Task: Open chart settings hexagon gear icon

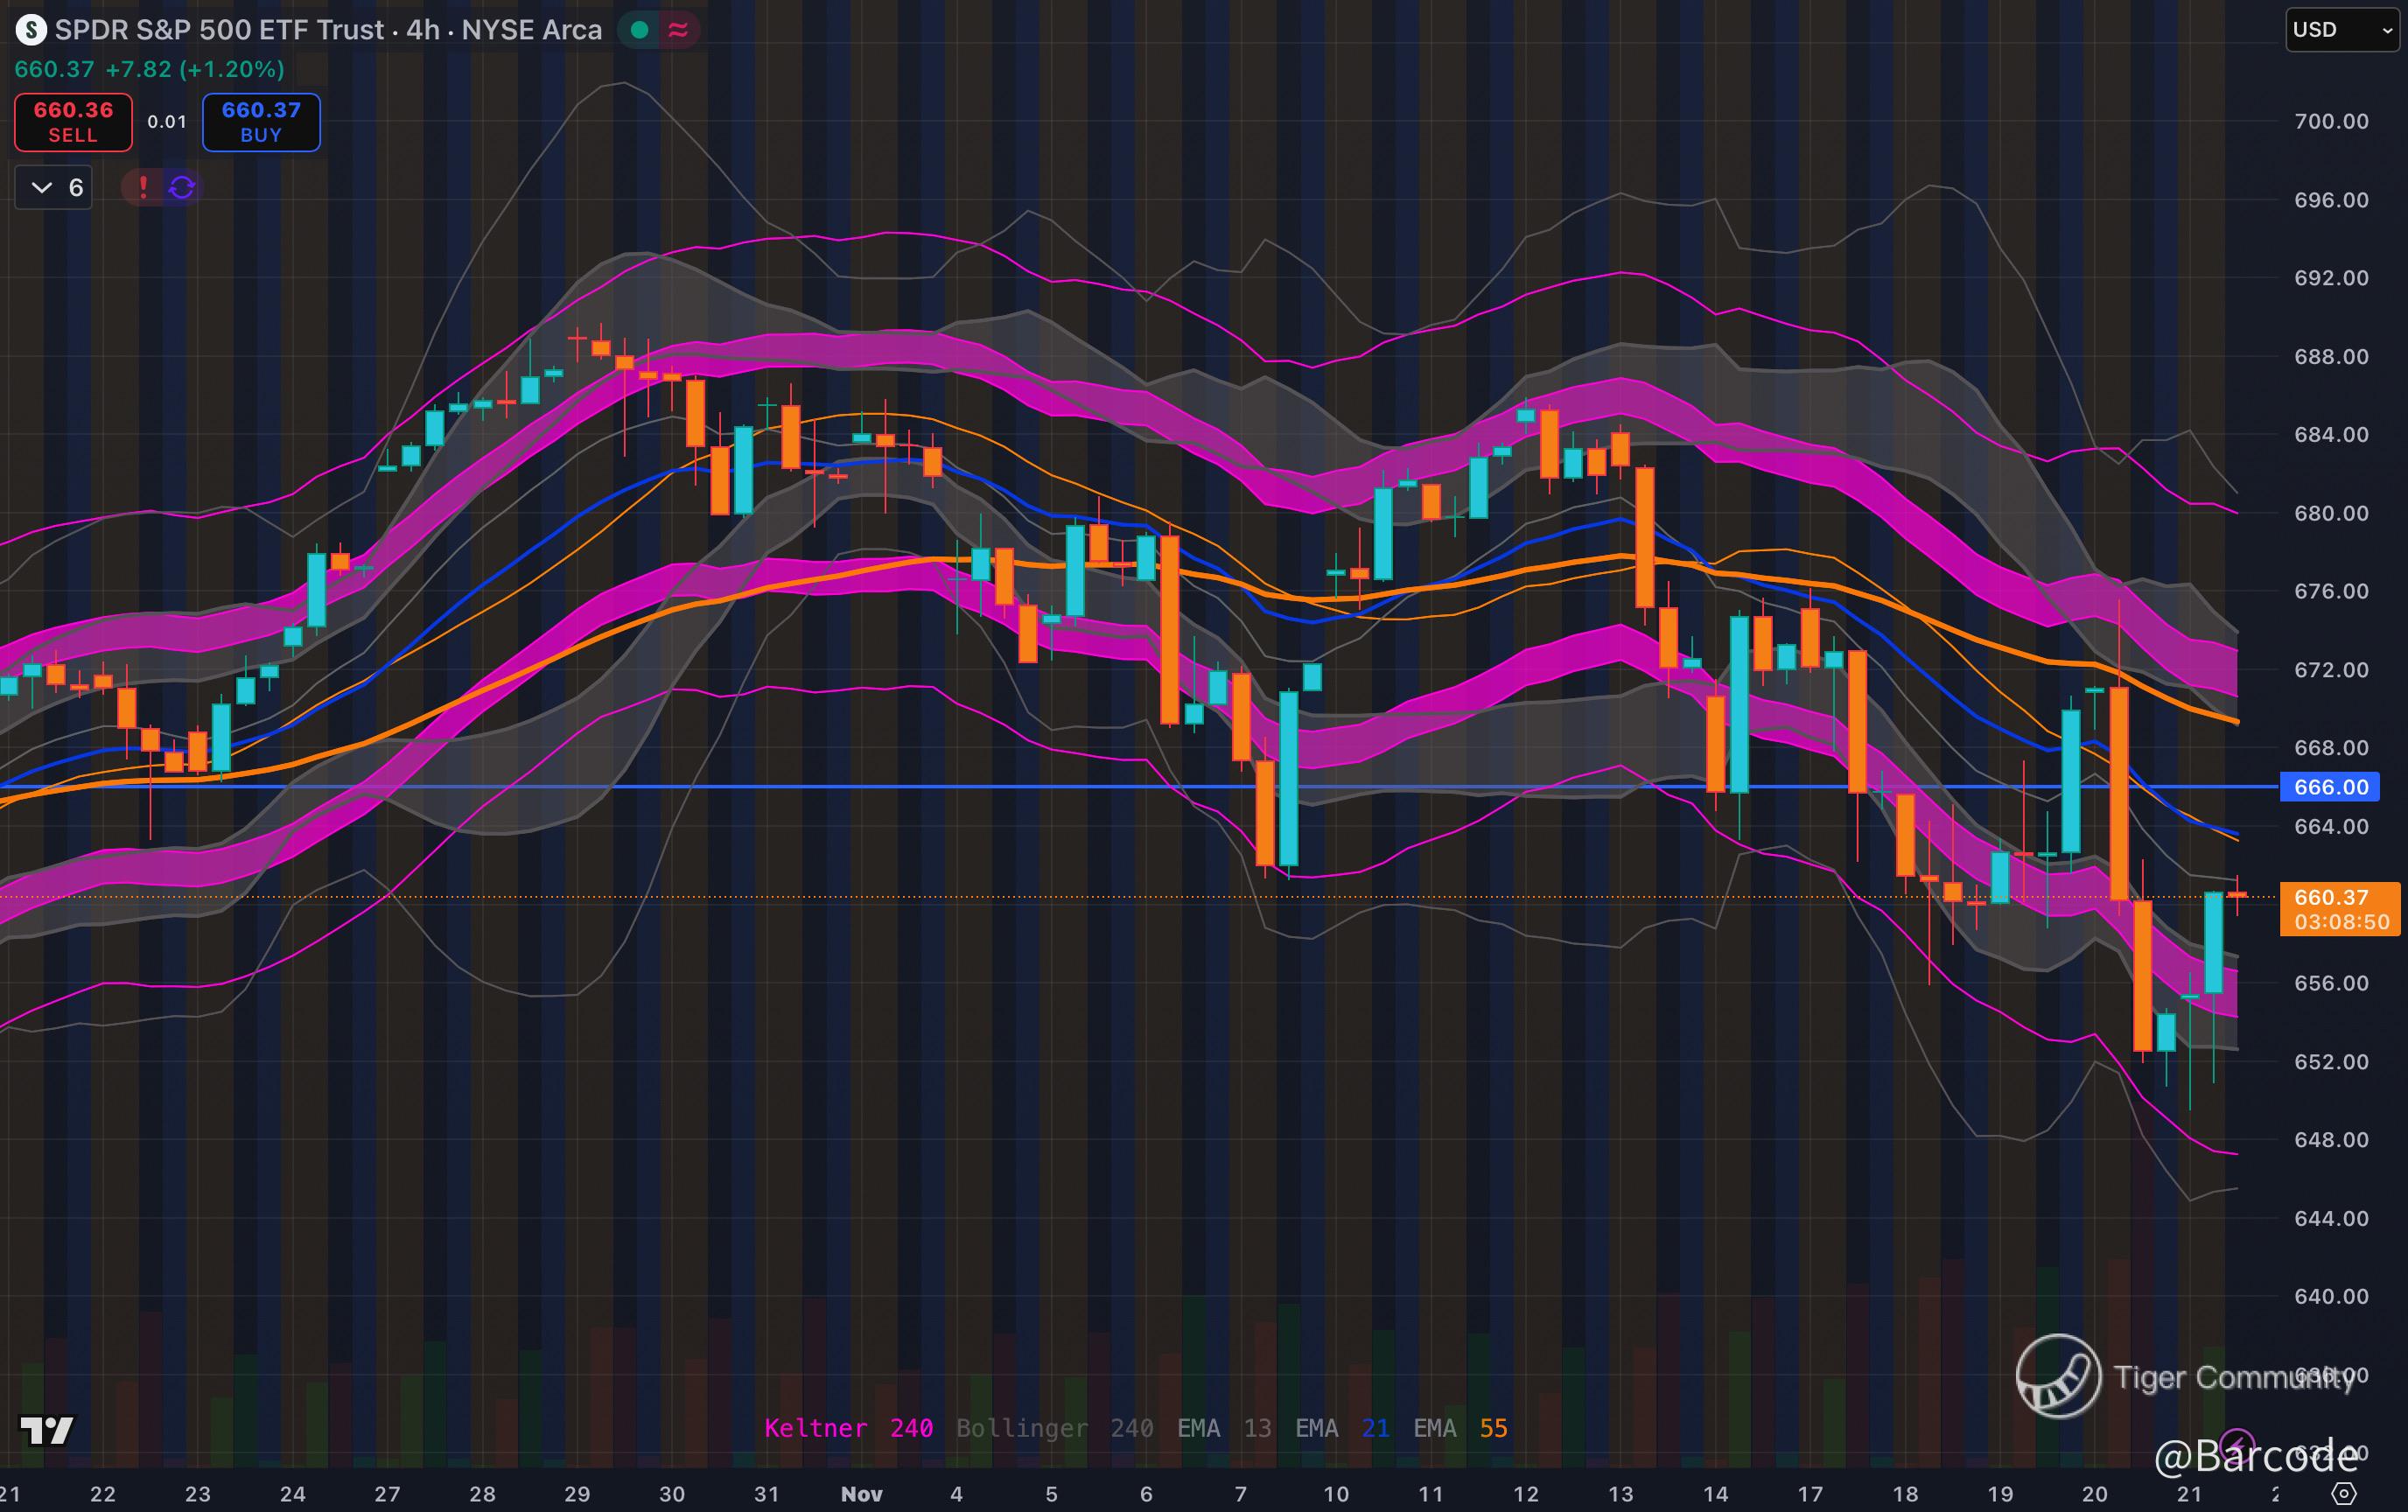Action: click(x=2343, y=1494)
